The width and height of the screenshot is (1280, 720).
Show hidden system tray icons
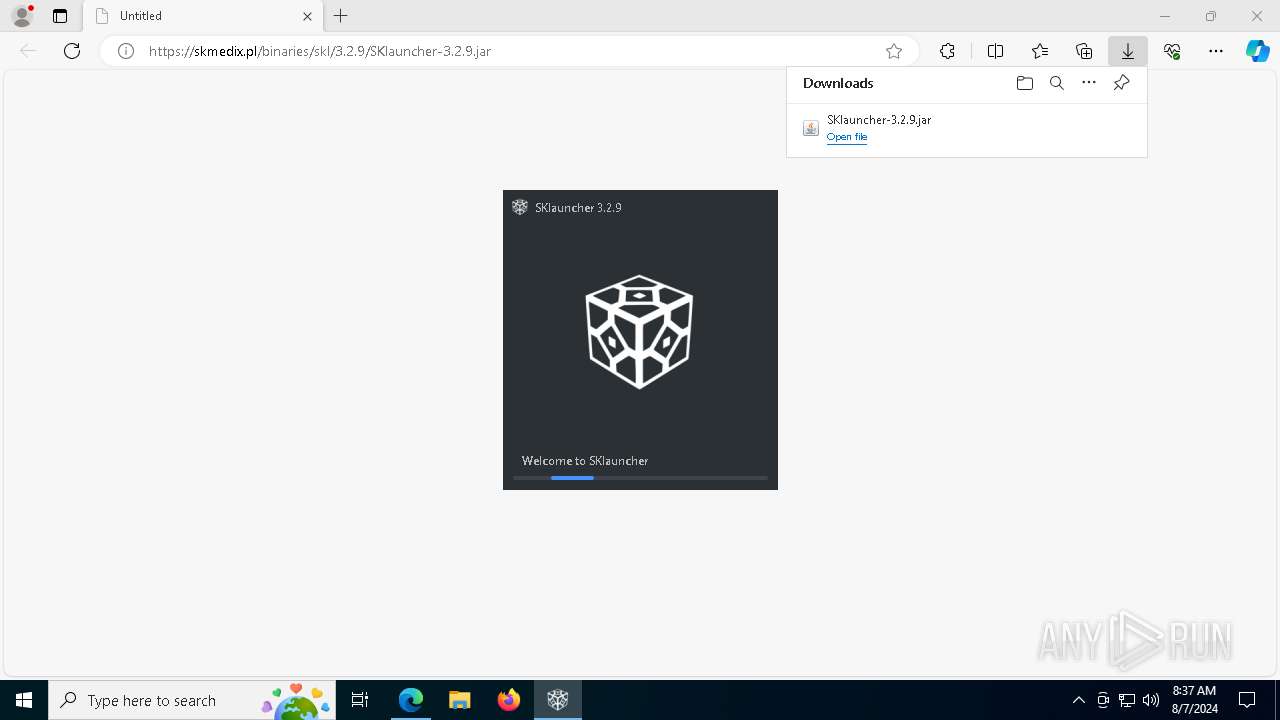(1078, 700)
